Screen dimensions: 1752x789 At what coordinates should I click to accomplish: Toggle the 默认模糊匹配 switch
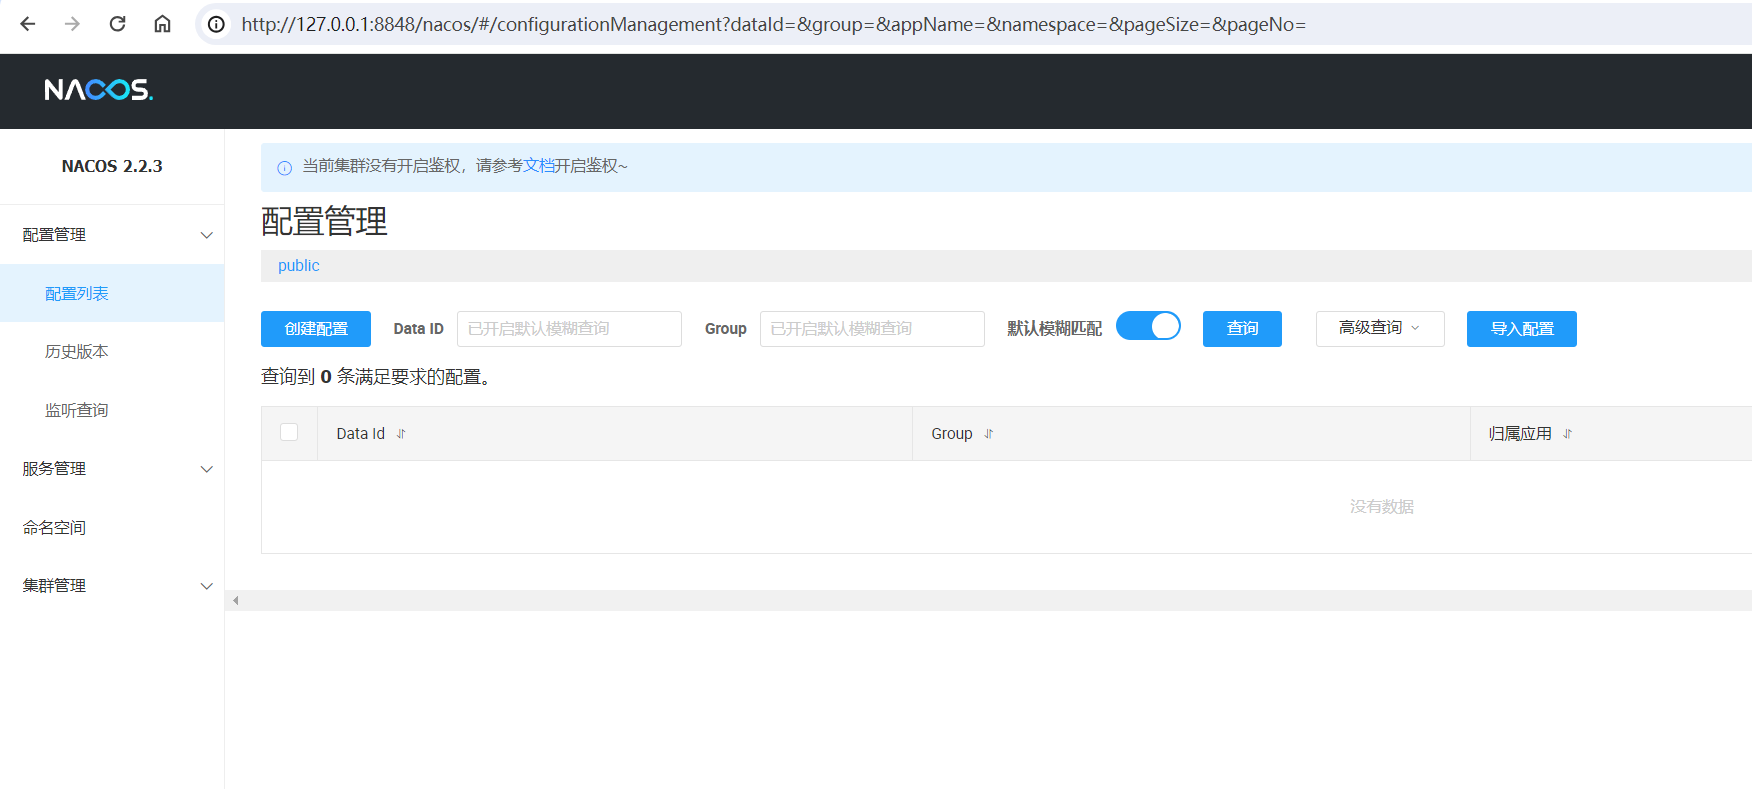coord(1148,327)
